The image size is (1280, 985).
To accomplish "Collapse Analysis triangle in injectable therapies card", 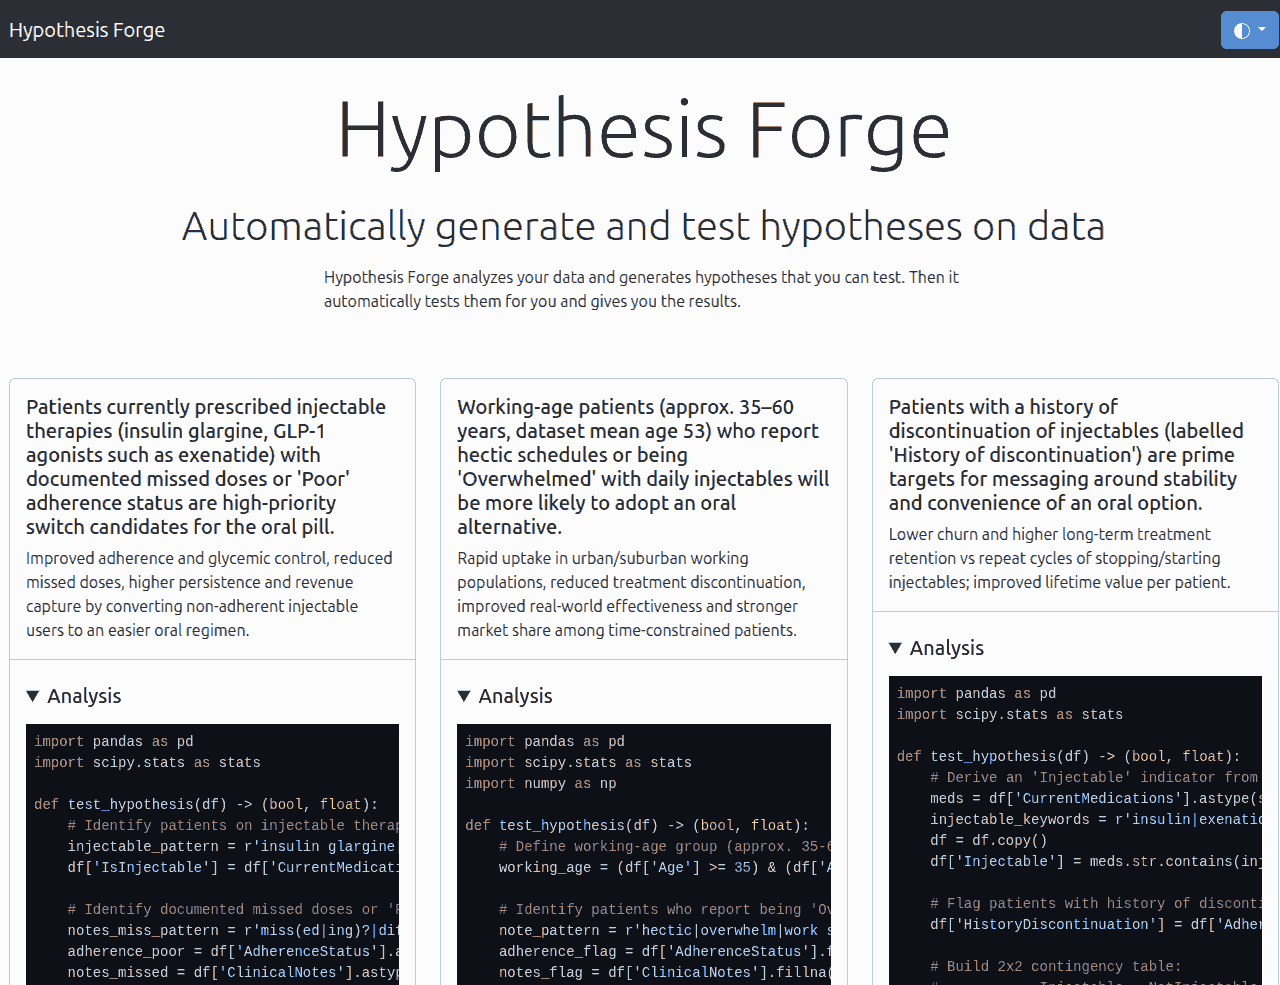I will (x=33, y=696).
